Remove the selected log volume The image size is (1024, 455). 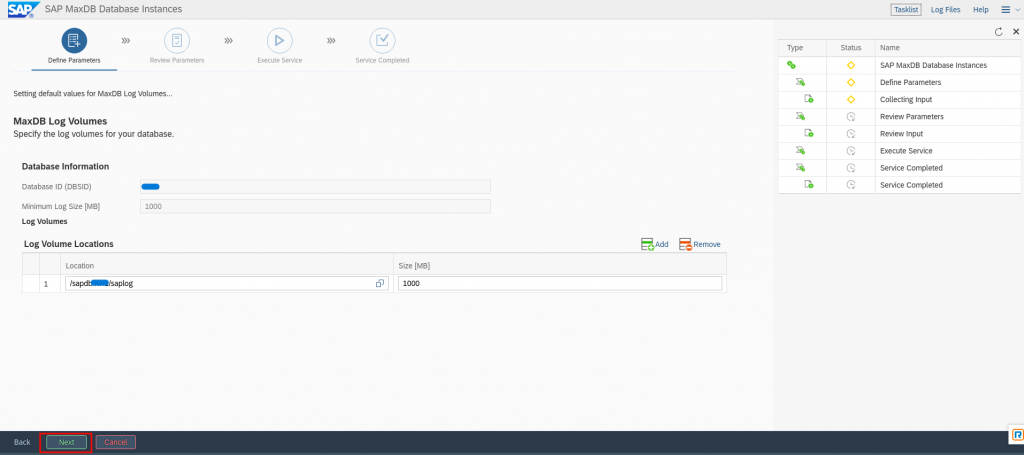(700, 244)
